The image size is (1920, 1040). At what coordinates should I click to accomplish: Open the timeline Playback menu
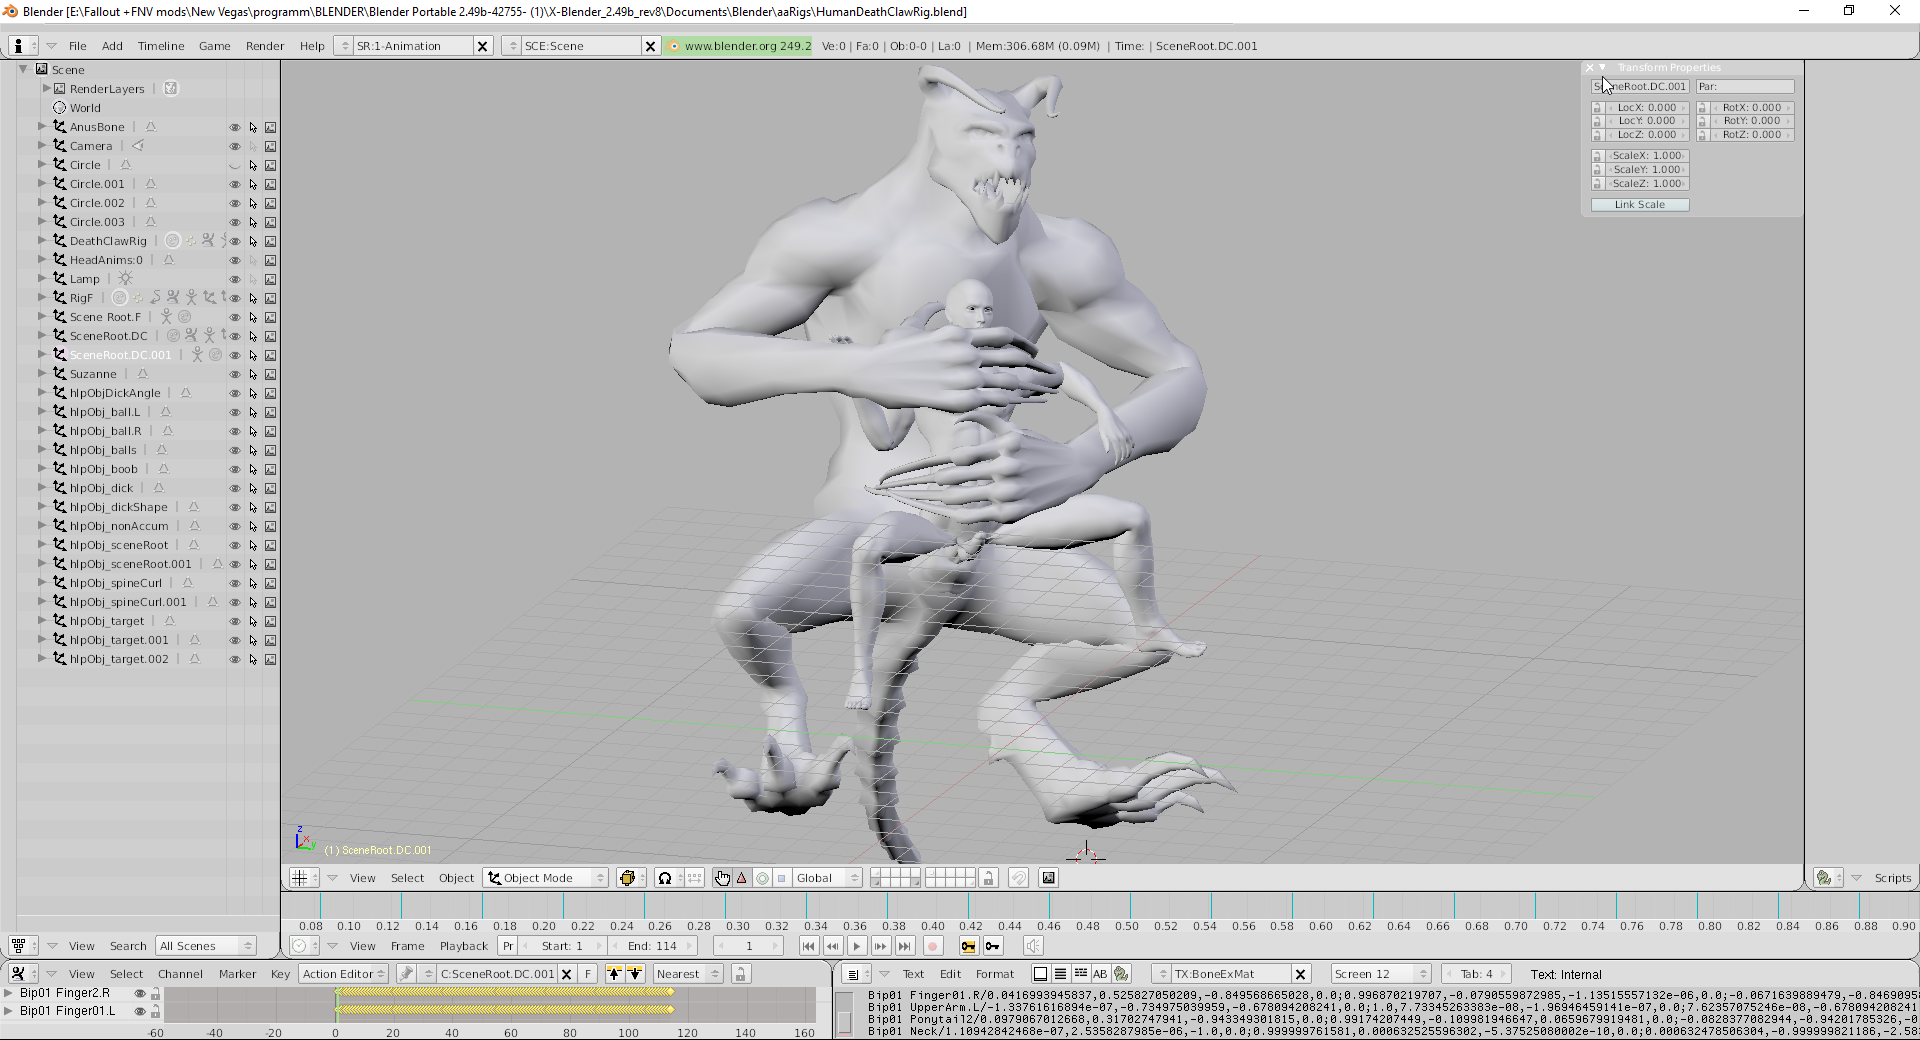click(464, 946)
